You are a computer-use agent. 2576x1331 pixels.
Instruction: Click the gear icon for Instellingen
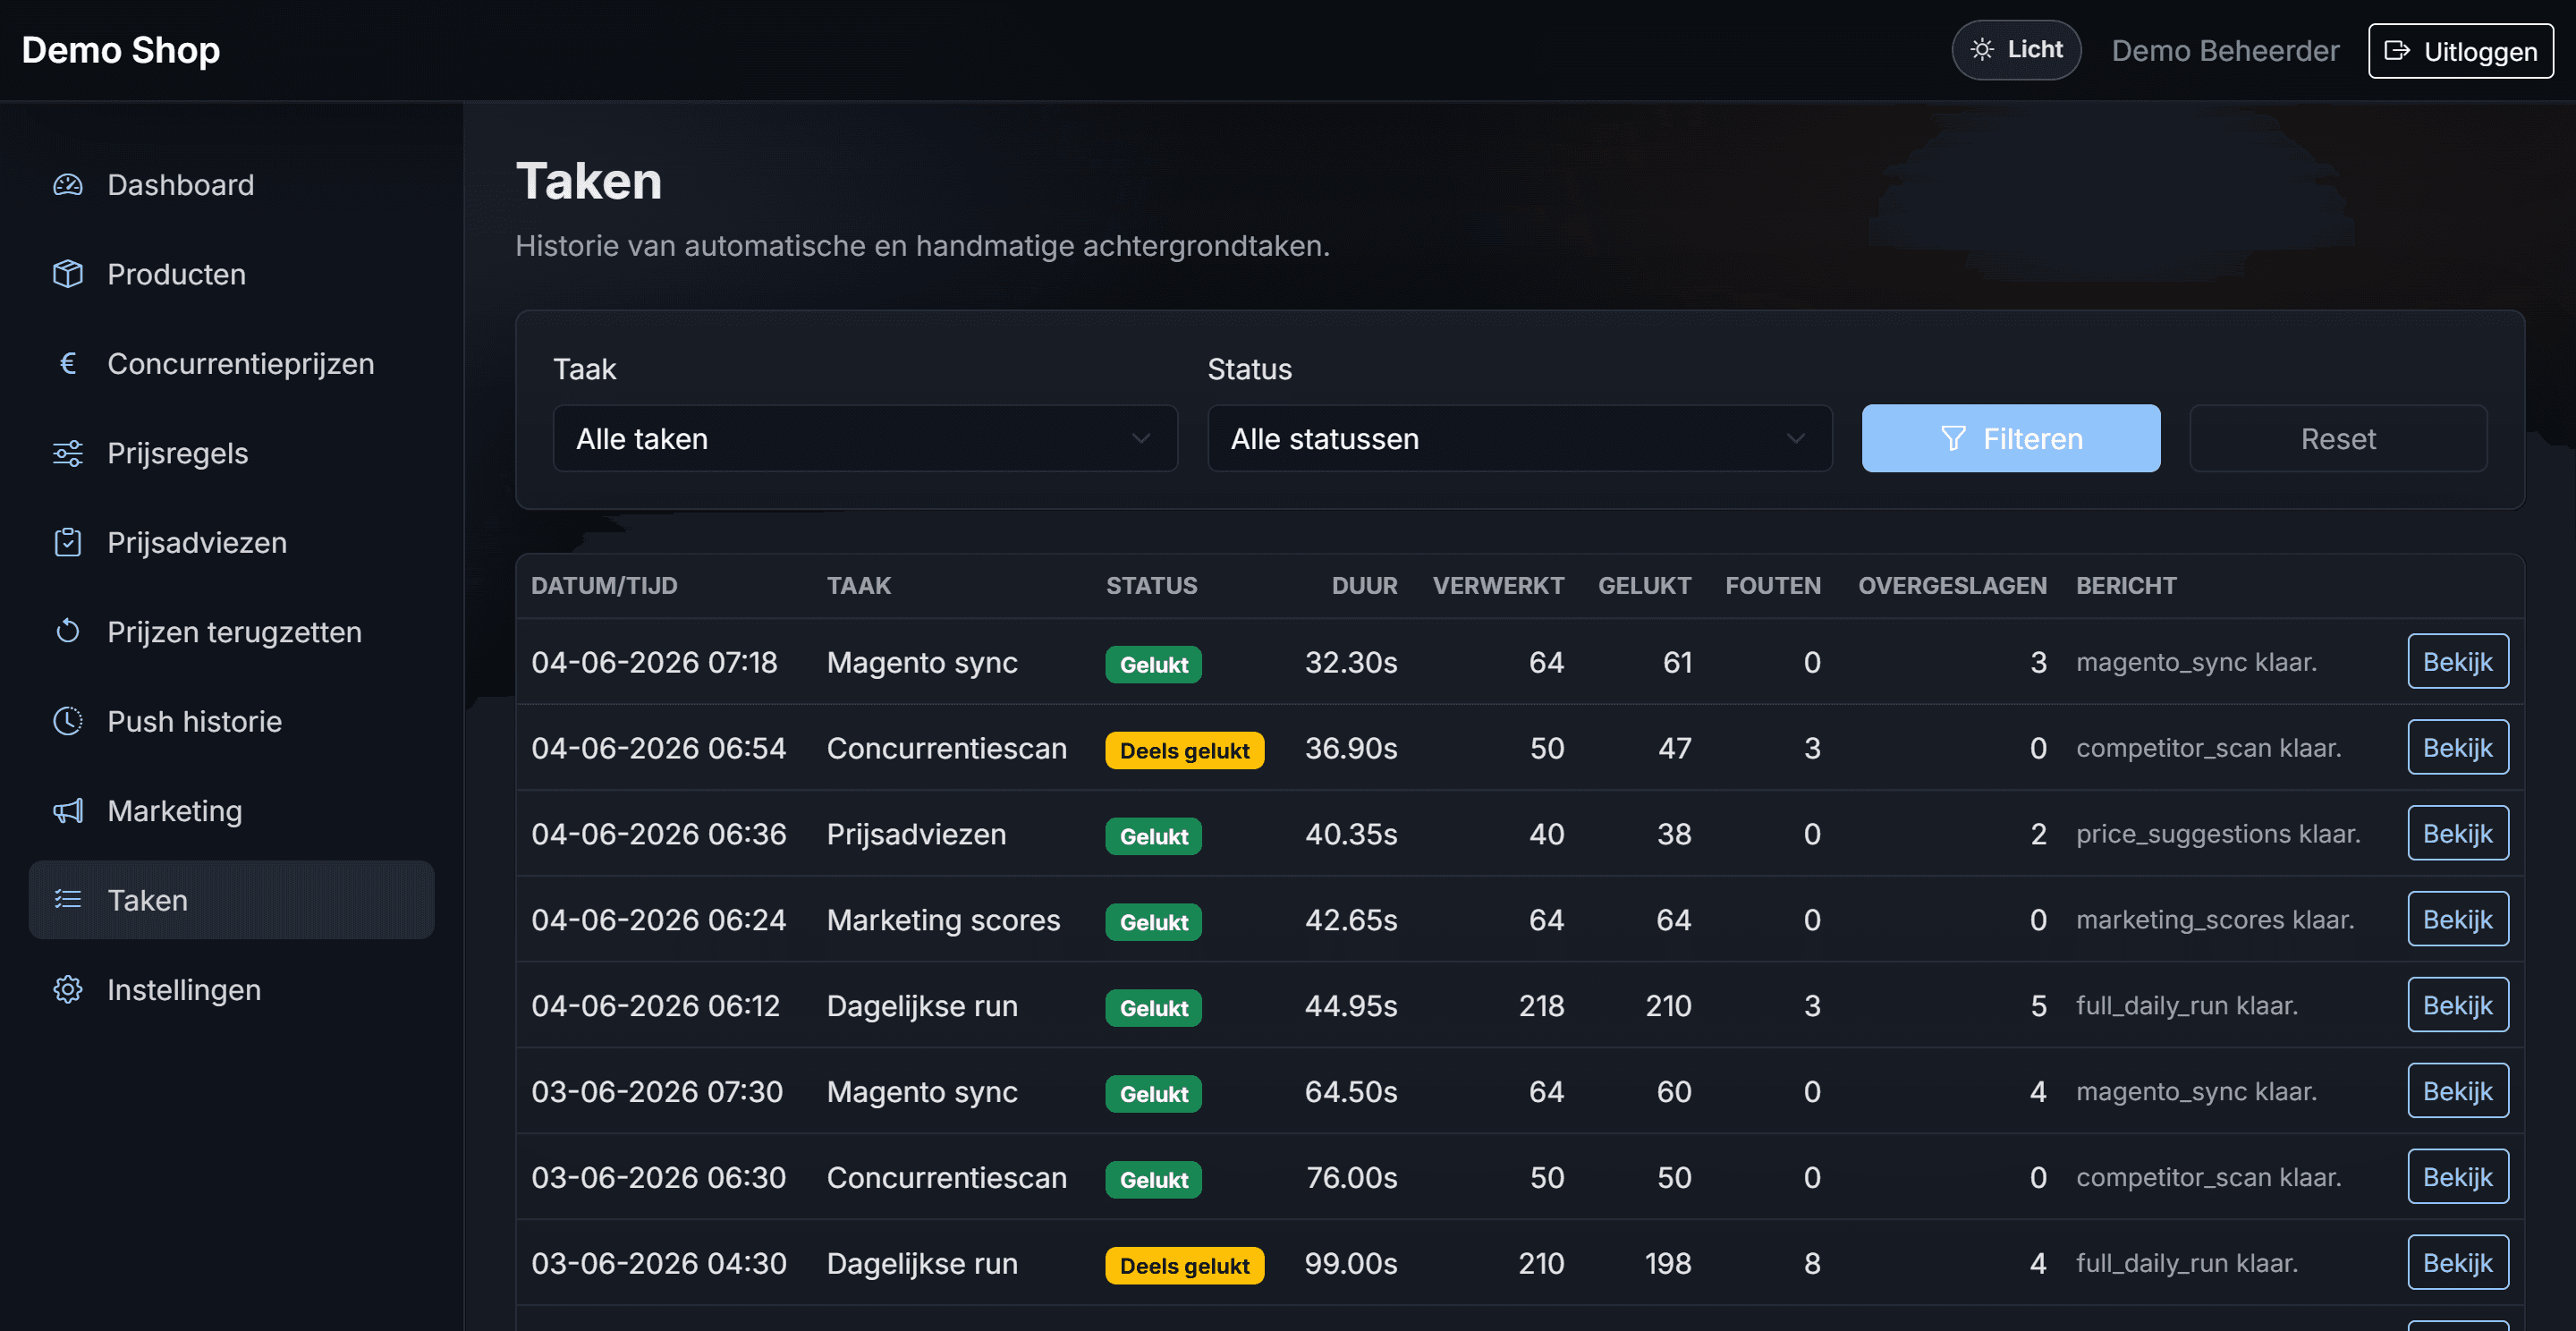(x=68, y=990)
